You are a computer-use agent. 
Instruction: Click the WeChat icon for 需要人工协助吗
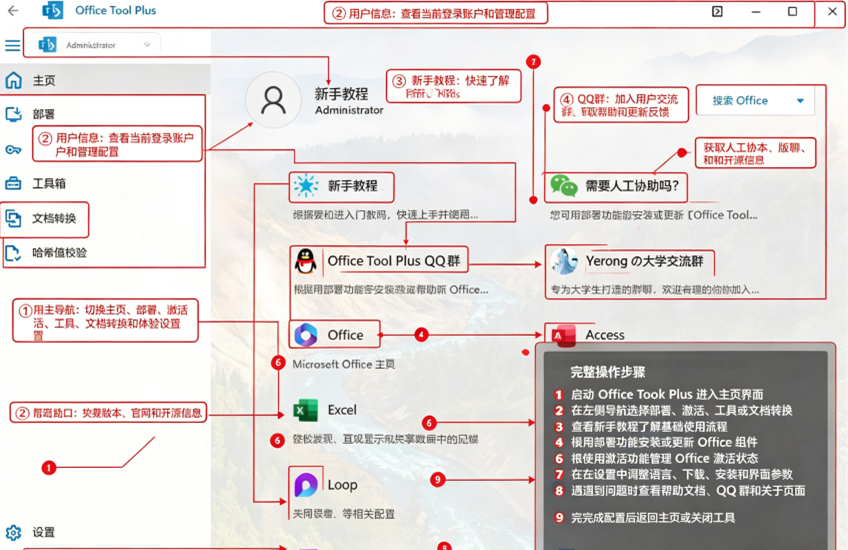564,186
